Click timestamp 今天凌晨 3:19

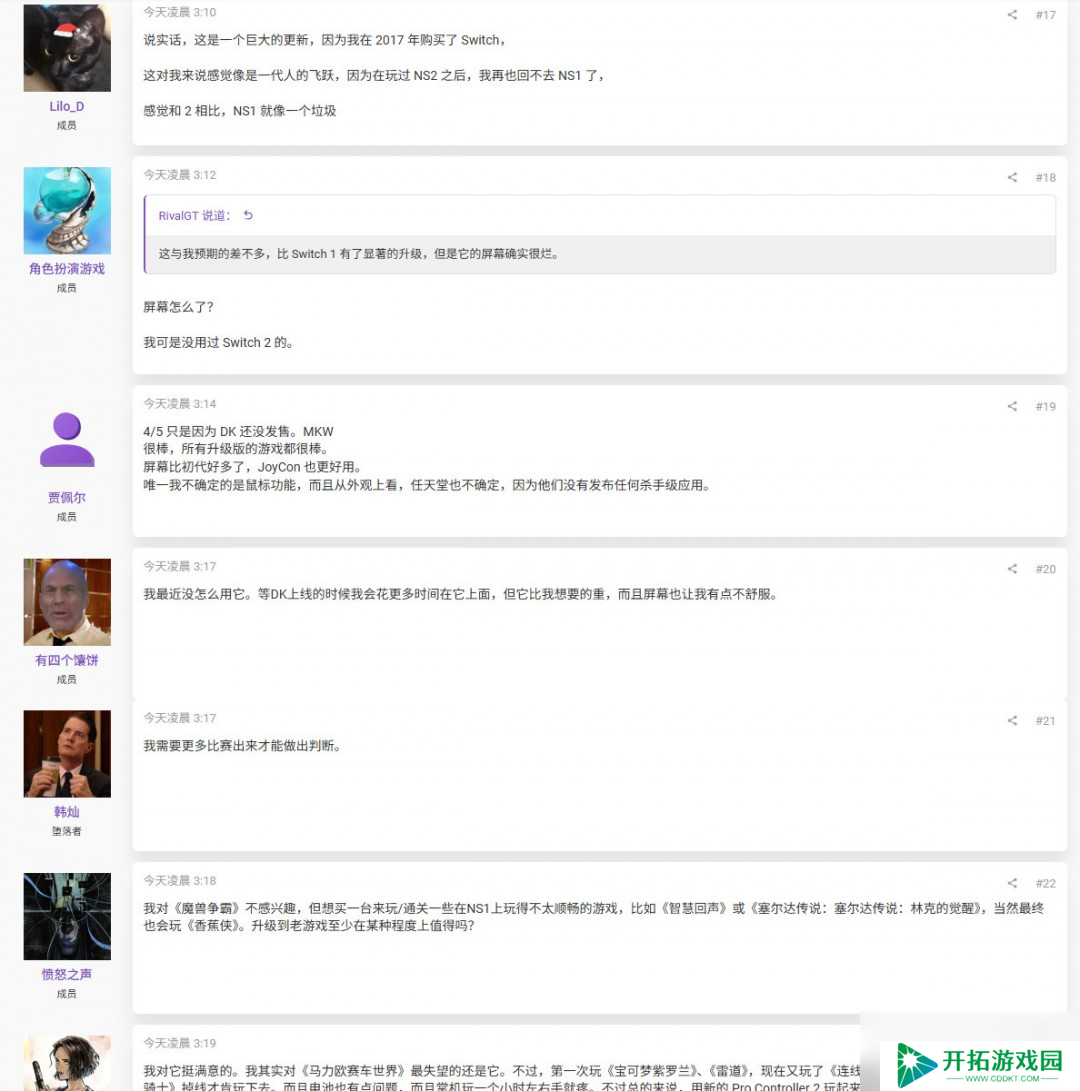pyautogui.click(x=180, y=1044)
